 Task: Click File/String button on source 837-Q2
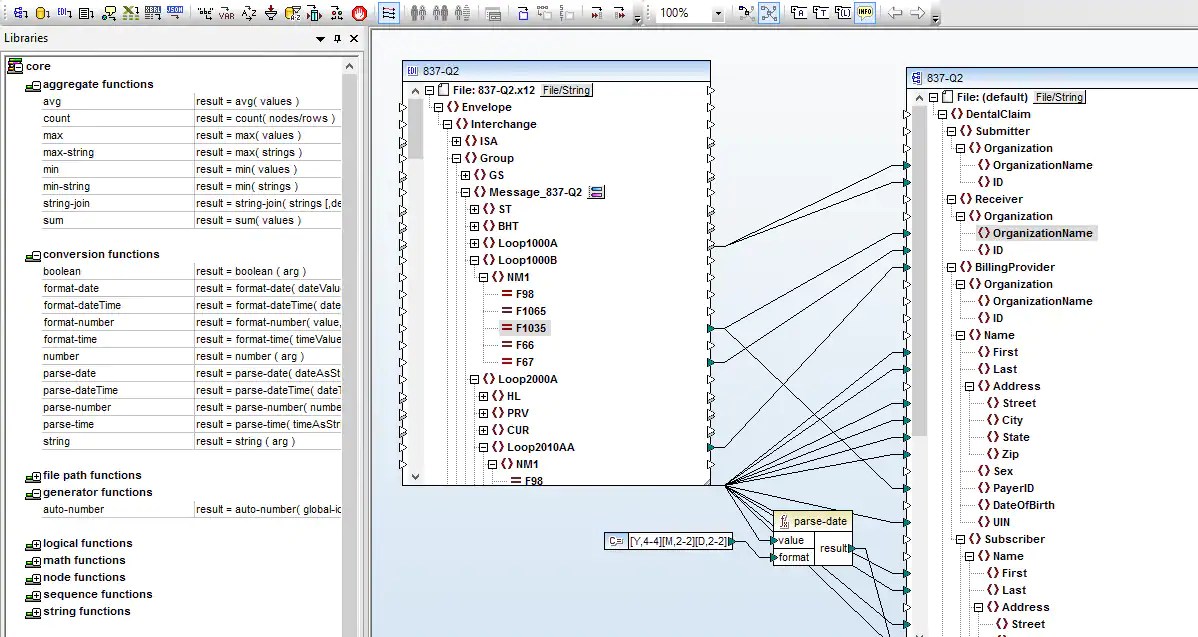point(566,90)
